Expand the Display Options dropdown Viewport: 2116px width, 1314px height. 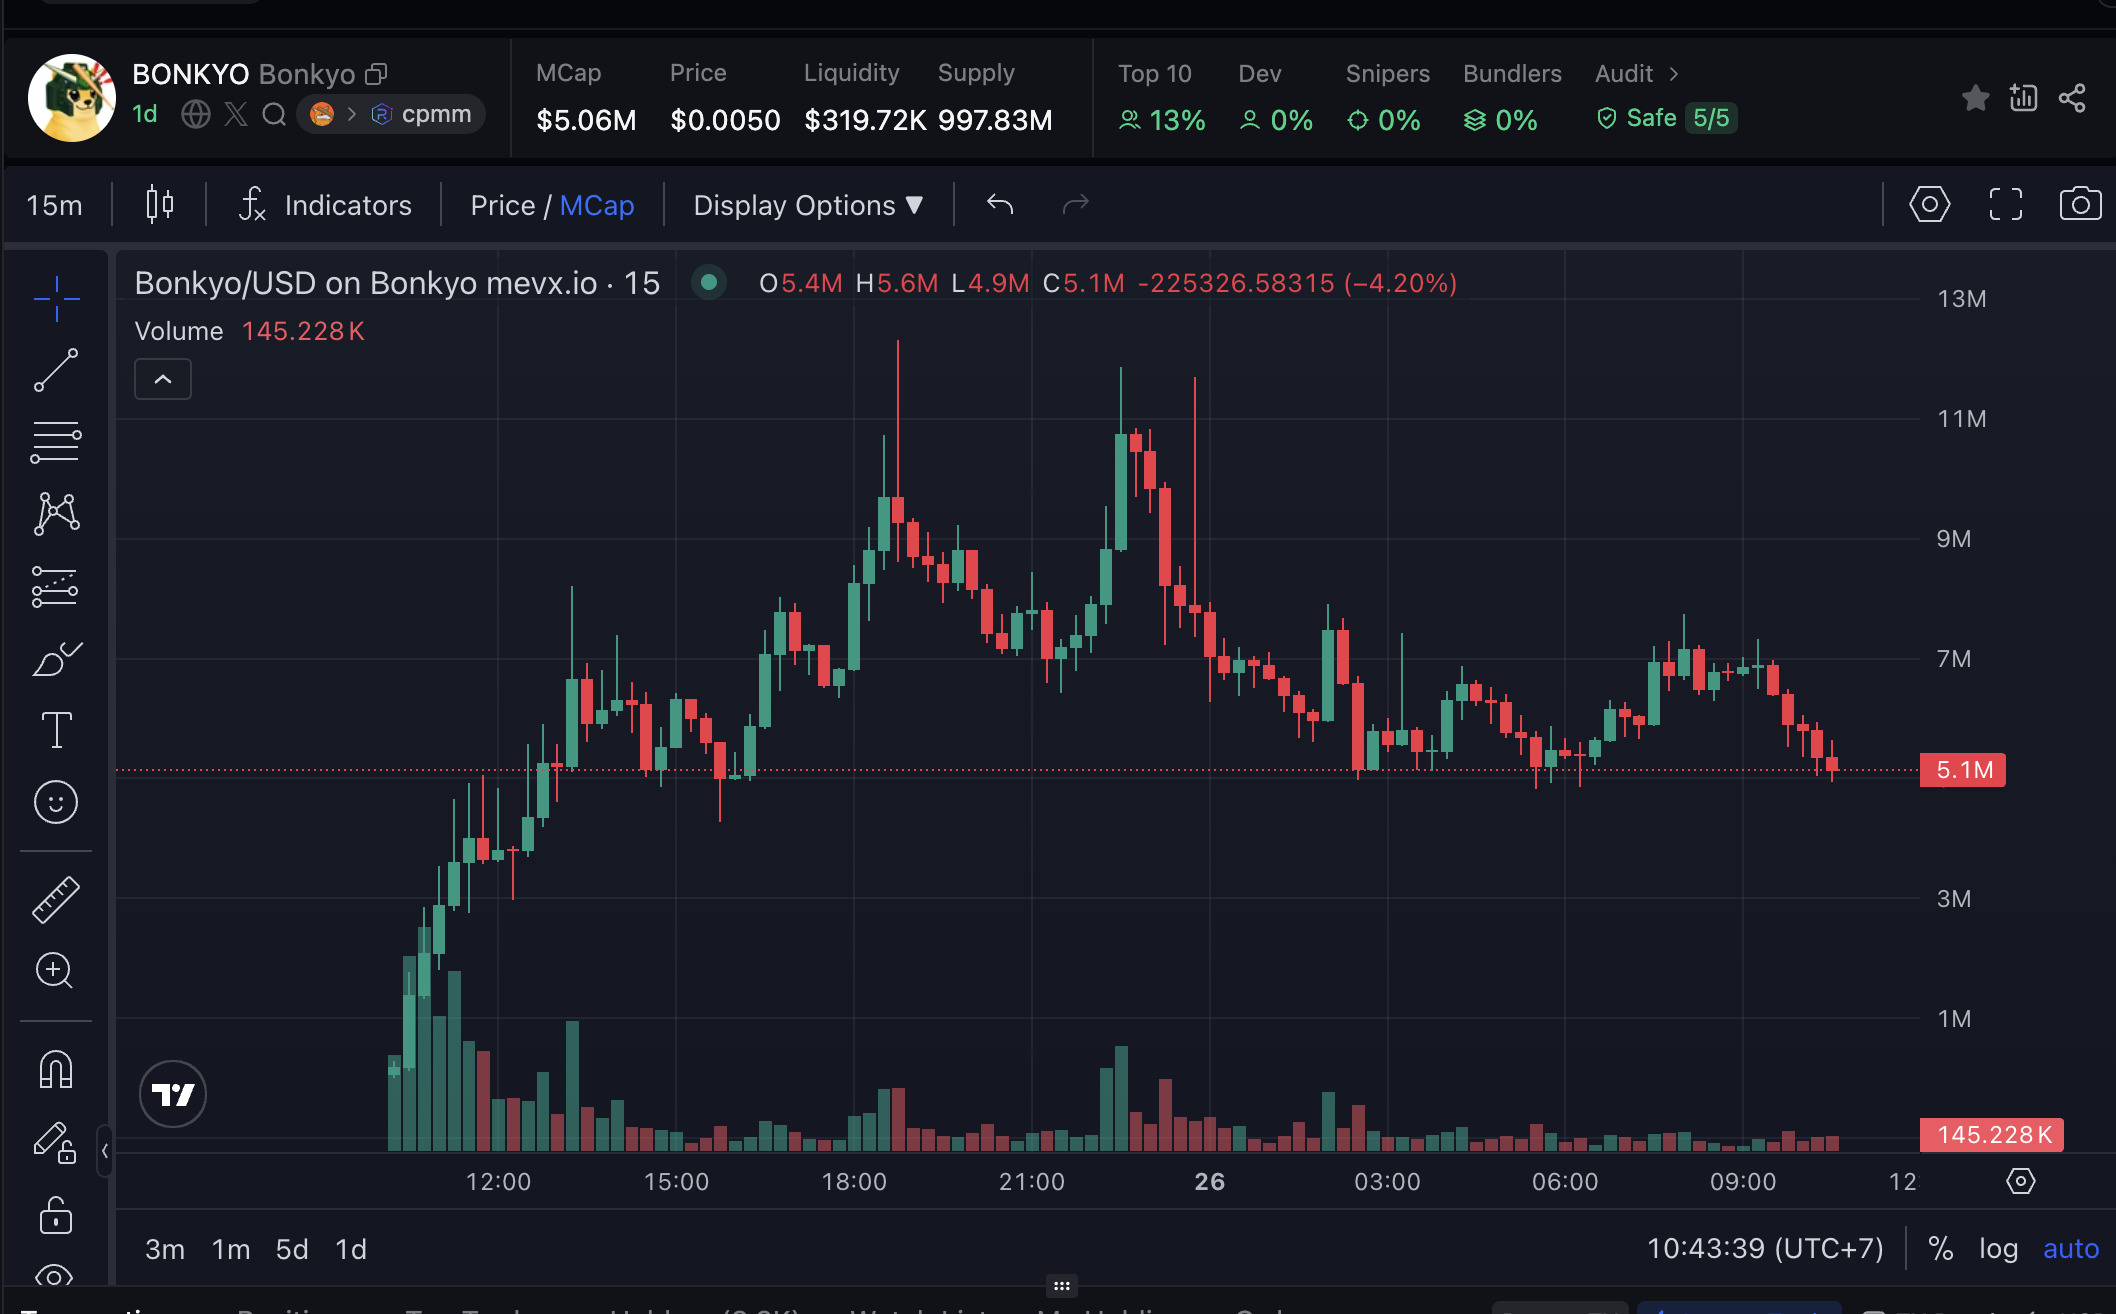click(x=808, y=205)
